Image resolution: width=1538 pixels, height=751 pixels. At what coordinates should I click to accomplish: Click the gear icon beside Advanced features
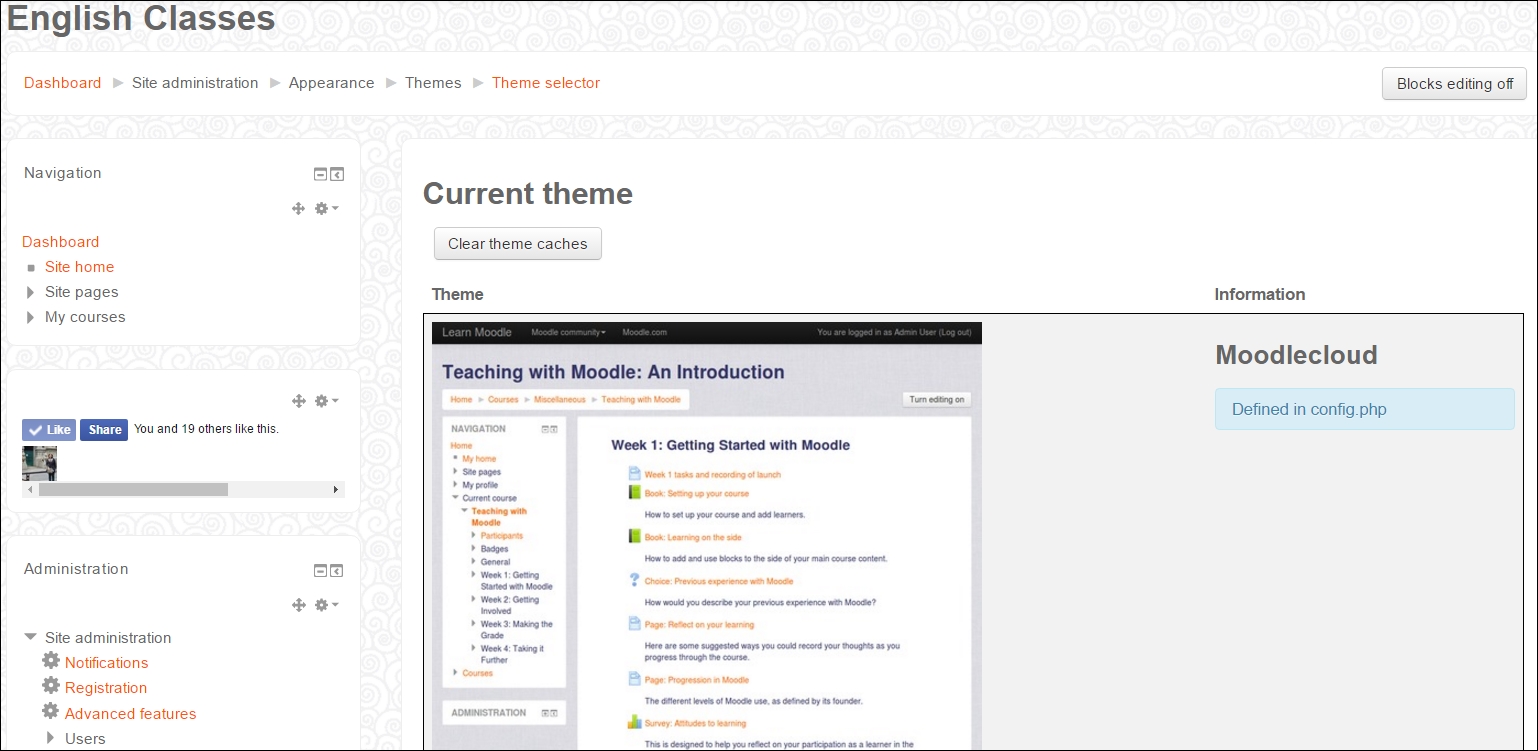(x=51, y=712)
